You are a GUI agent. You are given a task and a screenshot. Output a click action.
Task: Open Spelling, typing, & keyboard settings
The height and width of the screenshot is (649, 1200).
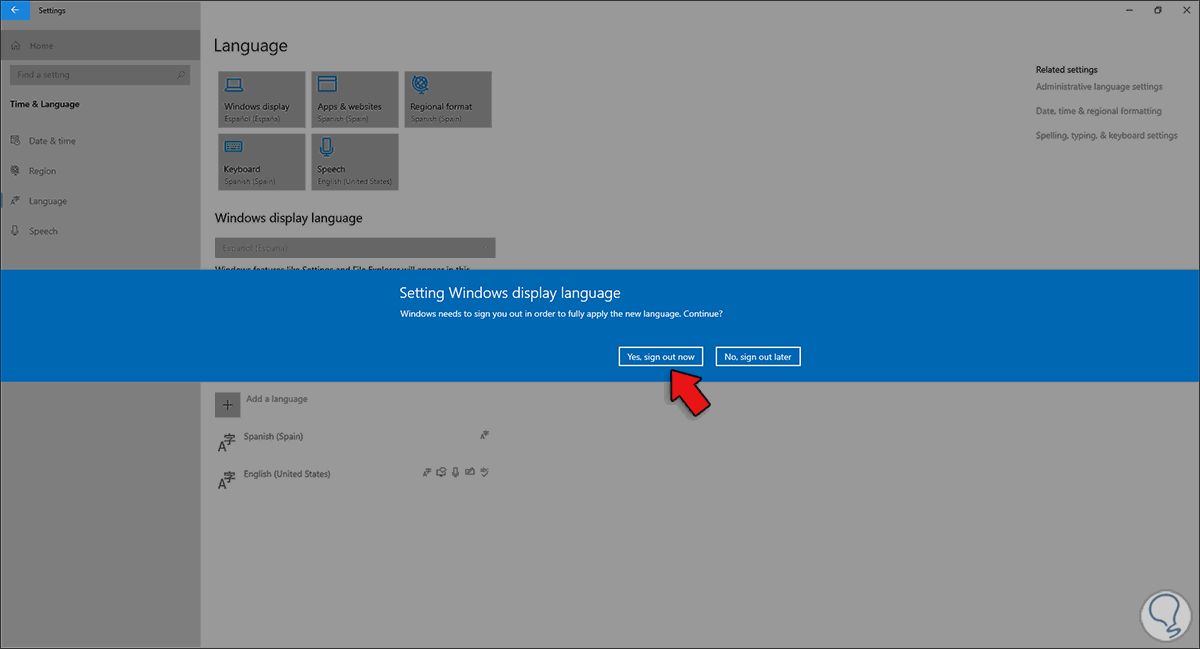(1106, 134)
